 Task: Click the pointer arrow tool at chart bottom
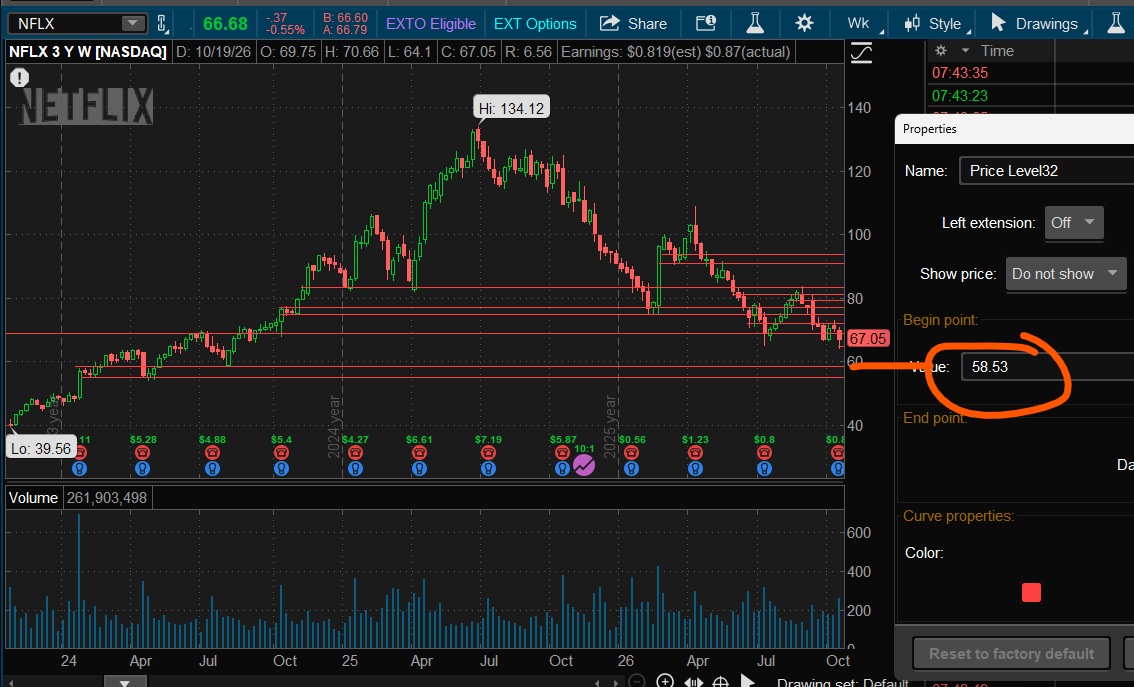(x=748, y=681)
